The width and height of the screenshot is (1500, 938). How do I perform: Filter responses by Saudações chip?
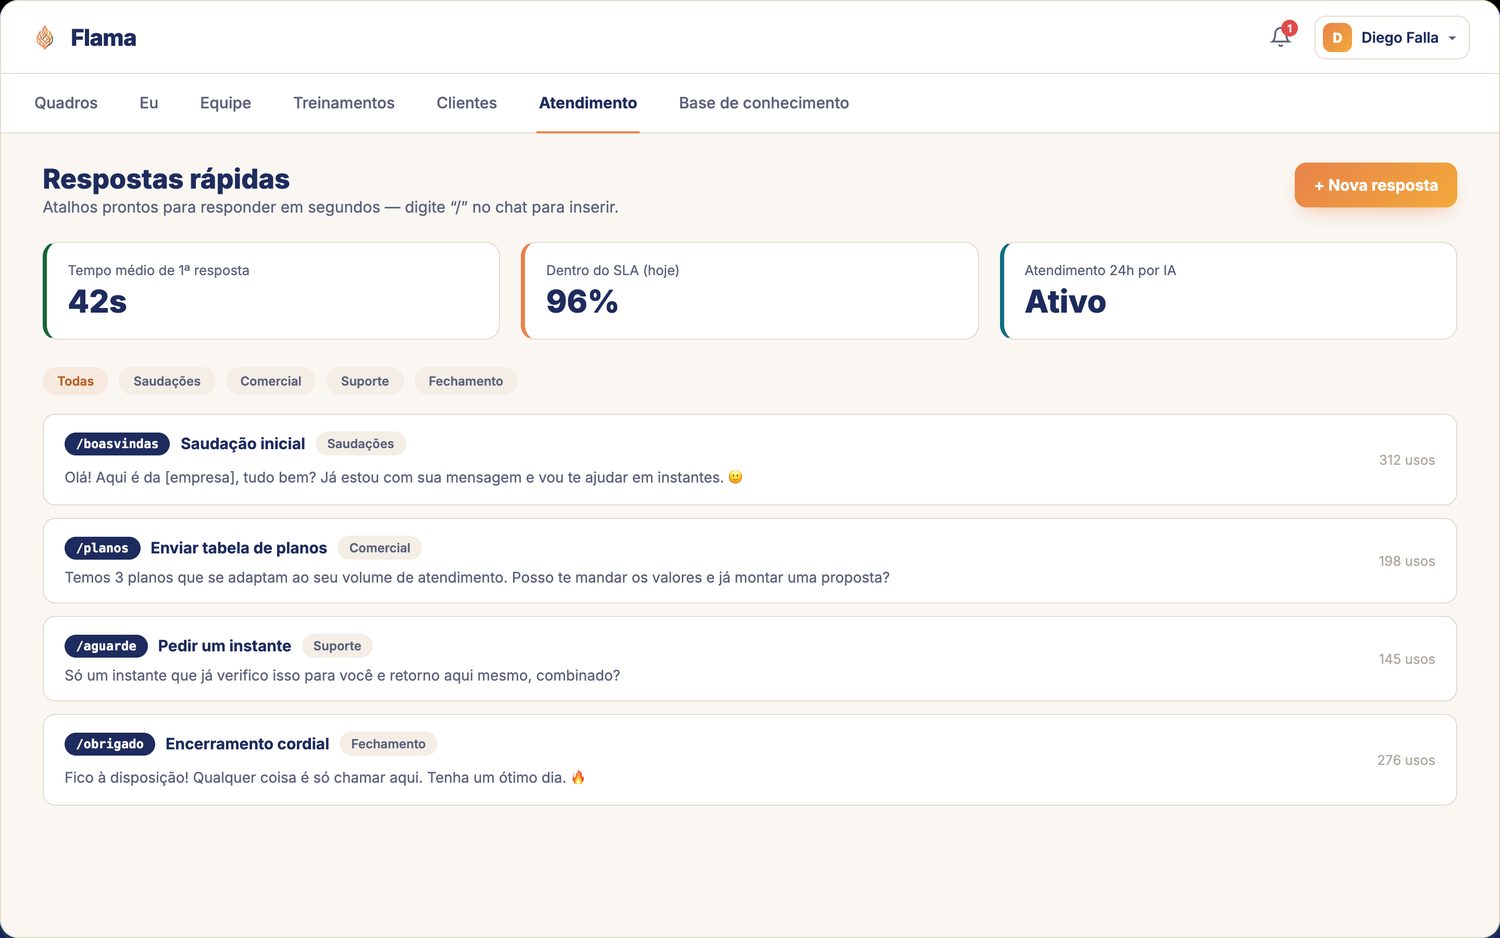167,381
